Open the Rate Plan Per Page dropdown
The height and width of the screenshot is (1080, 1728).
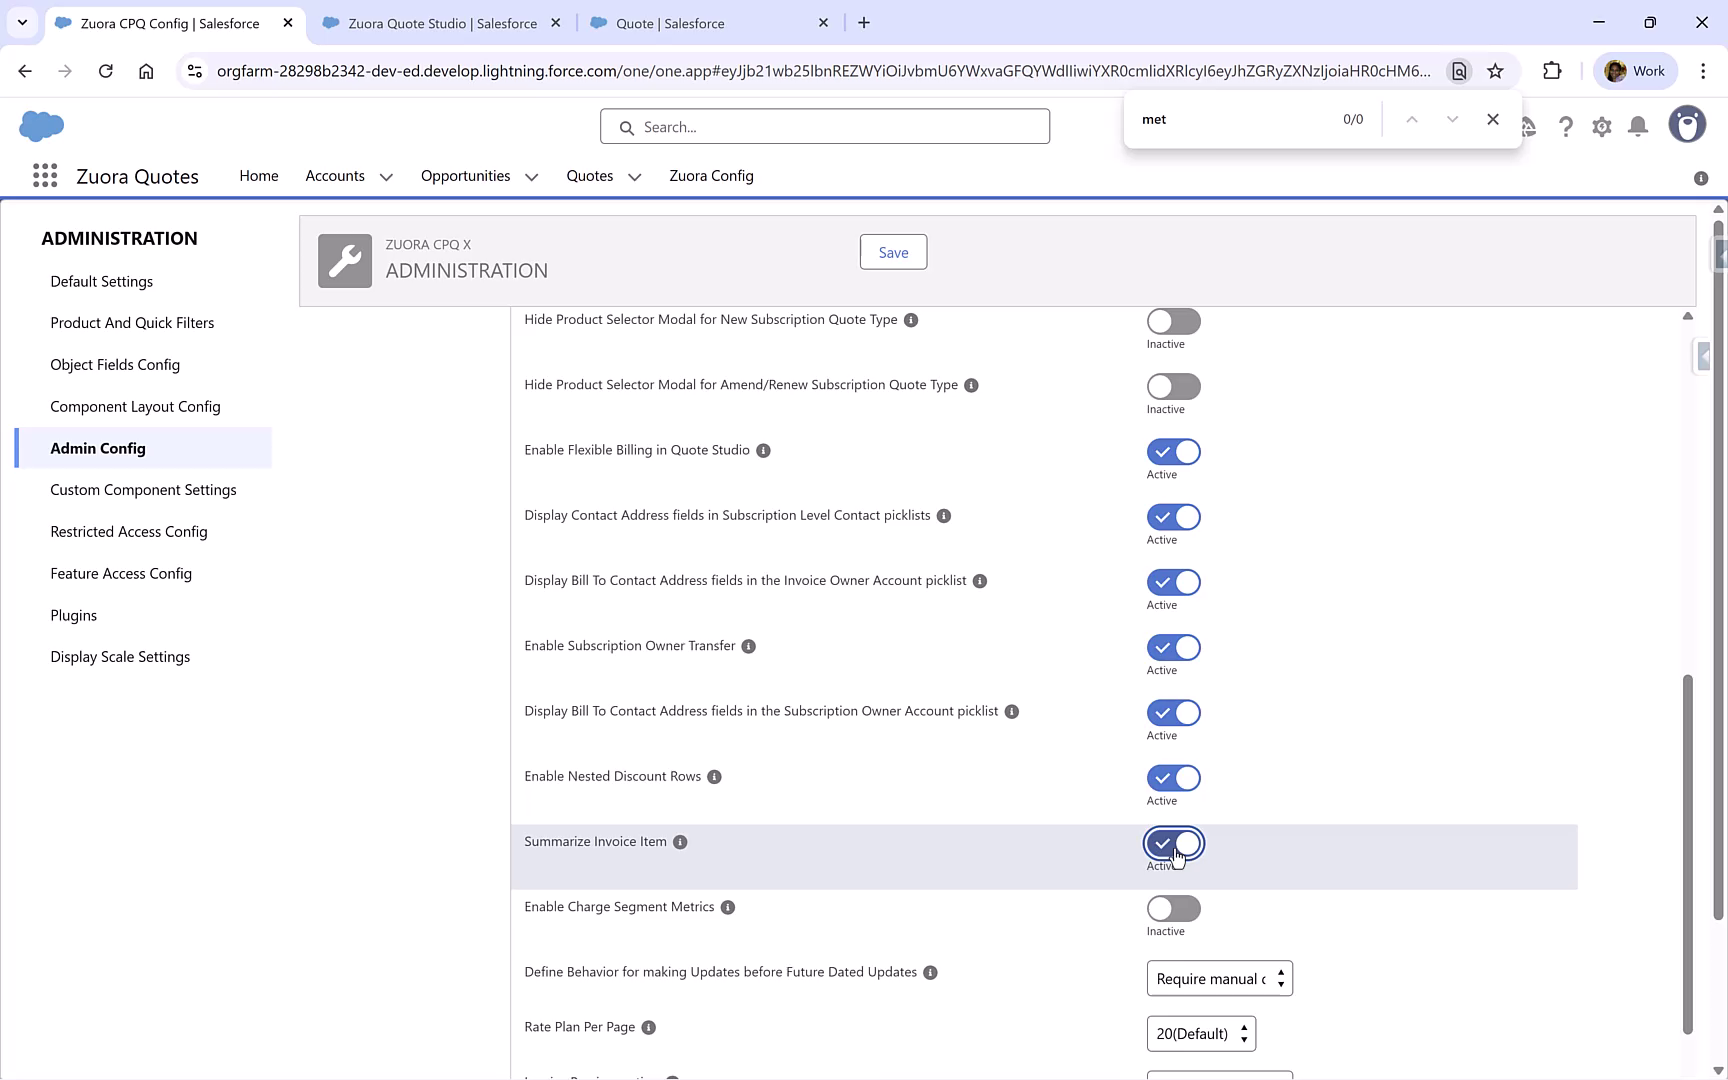pos(1200,1033)
